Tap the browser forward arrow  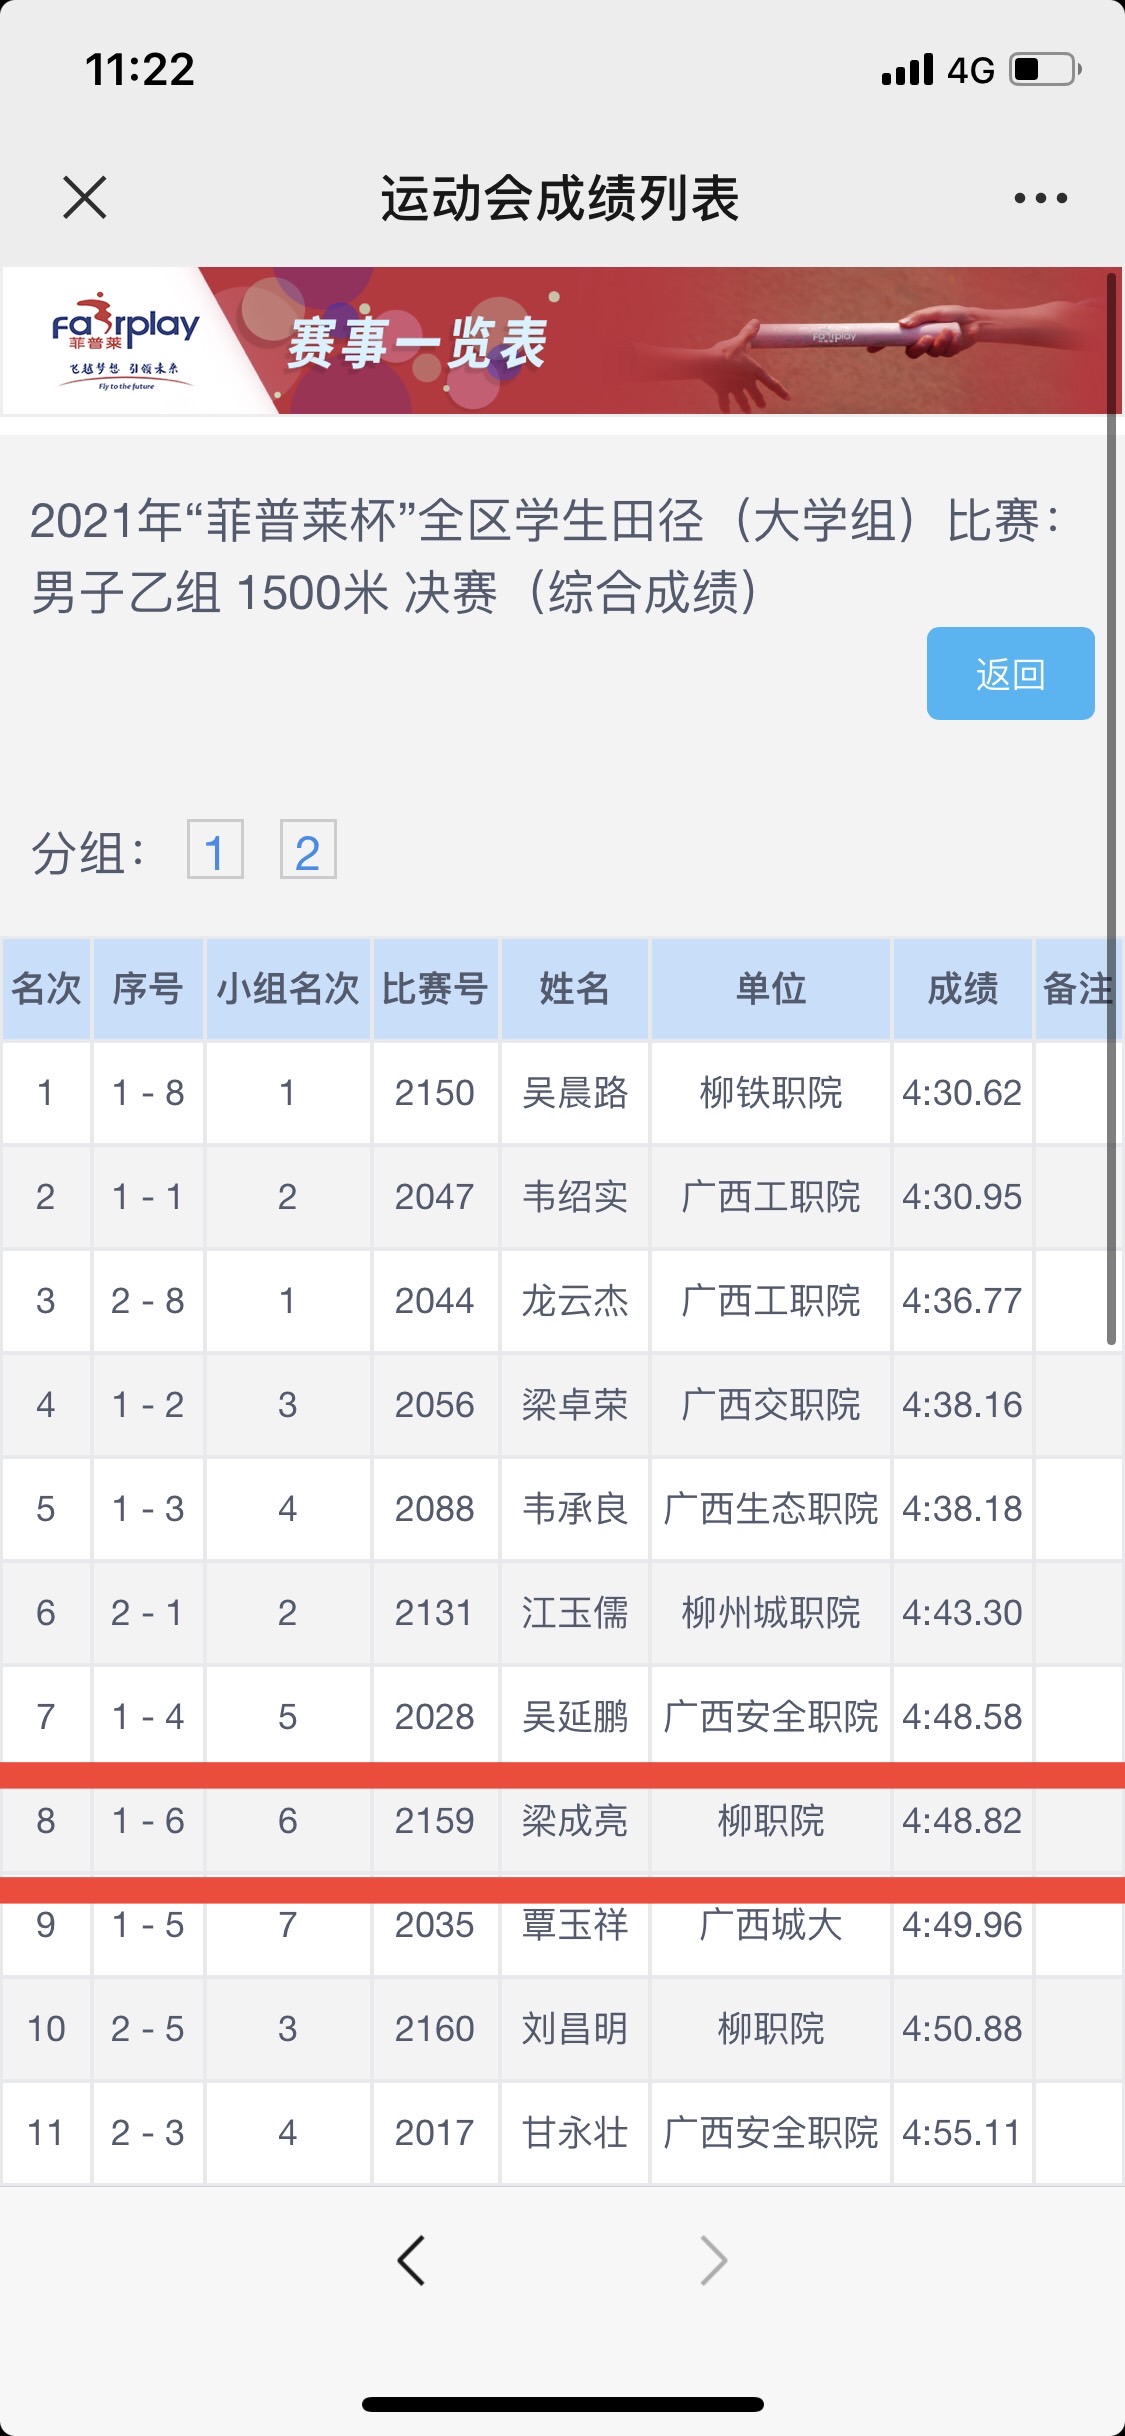pos(713,2260)
